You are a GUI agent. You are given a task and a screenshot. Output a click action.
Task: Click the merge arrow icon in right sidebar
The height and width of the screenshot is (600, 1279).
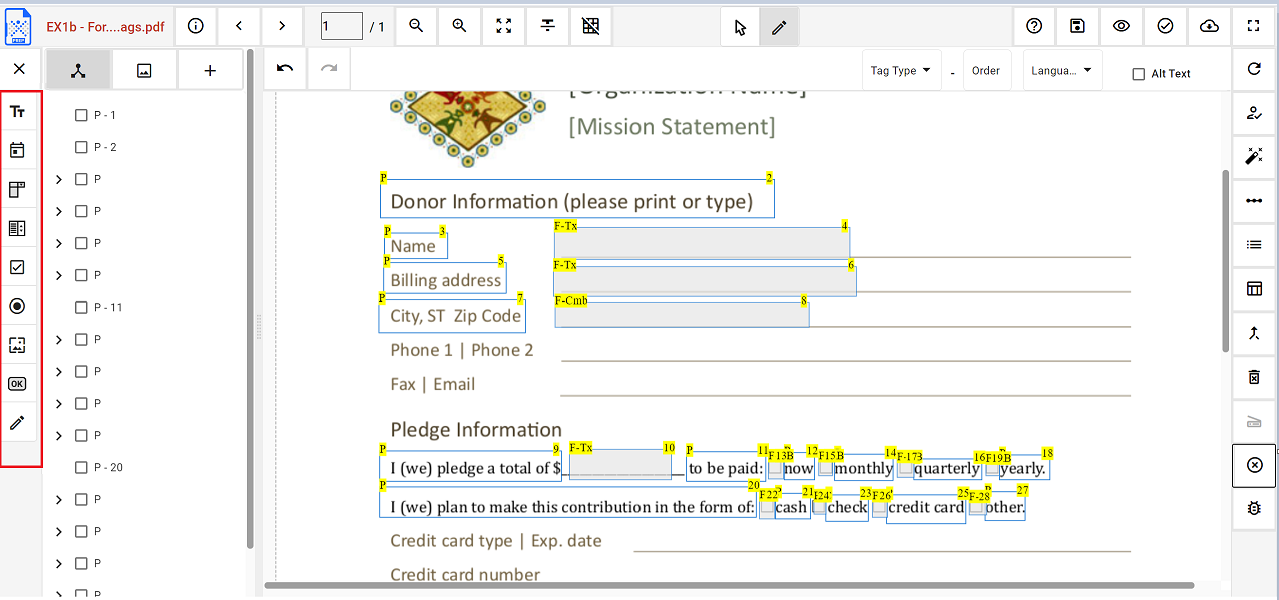pos(1254,333)
